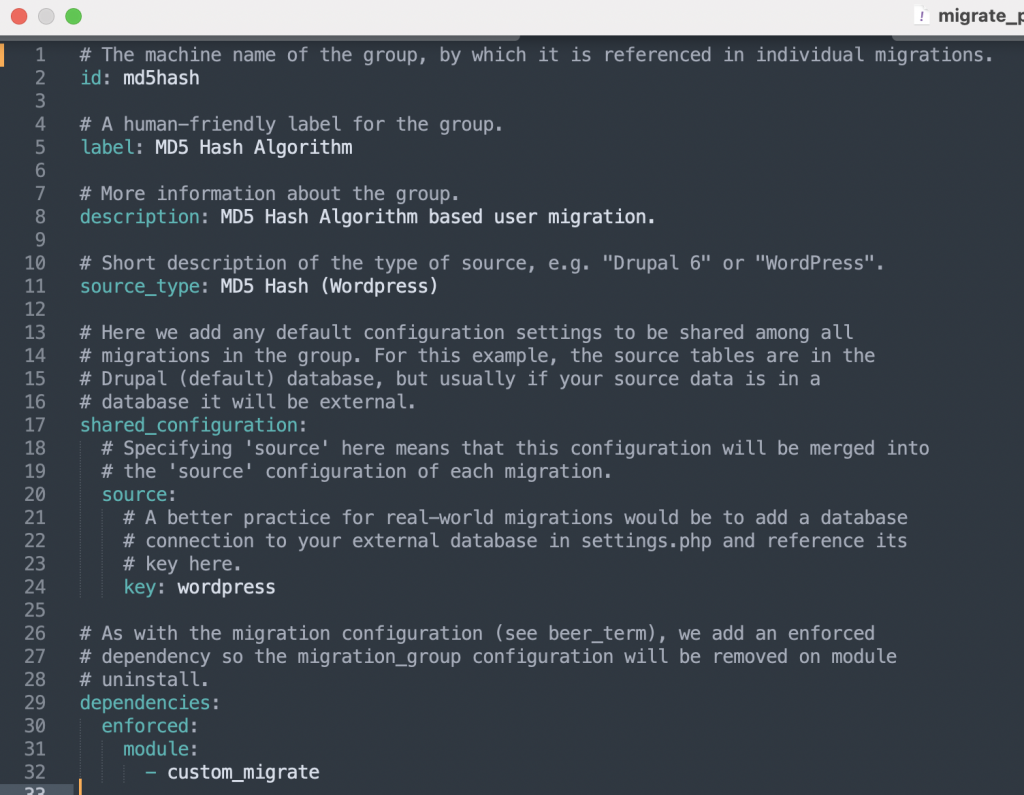The height and width of the screenshot is (795, 1024).
Task: Click the YAML file icon in title bar
Action: (921, 16)
